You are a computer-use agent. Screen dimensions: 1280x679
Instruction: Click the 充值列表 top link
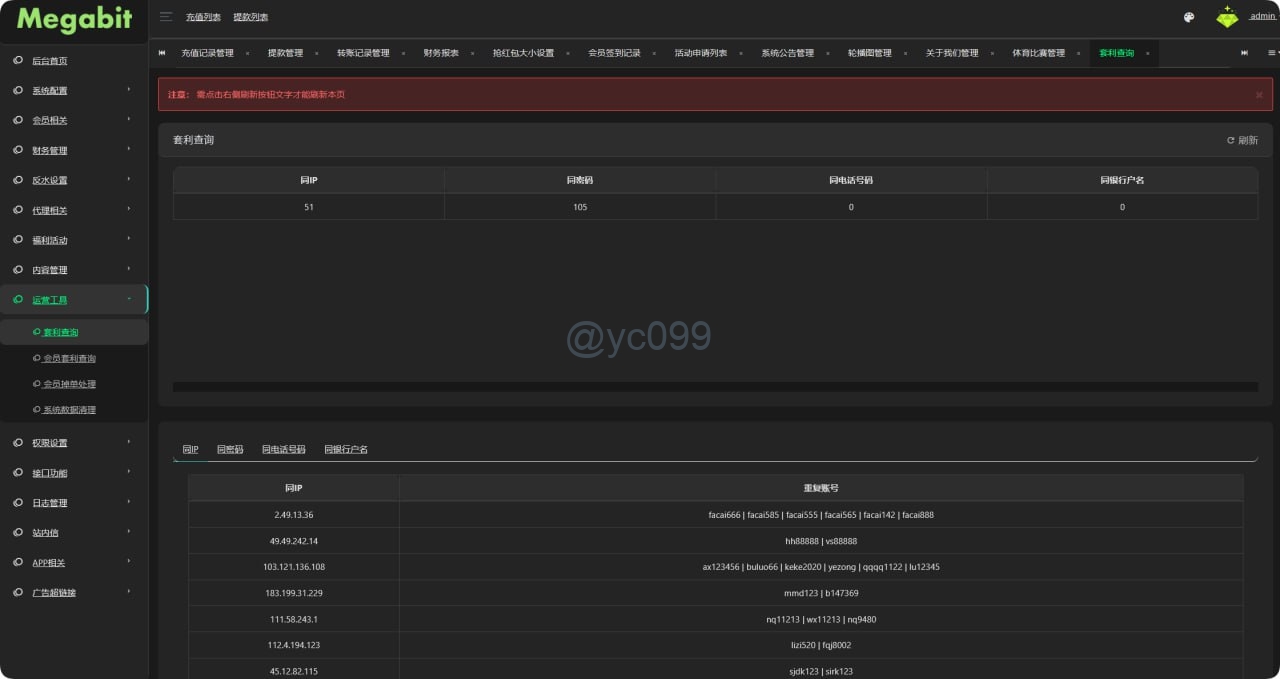pyautogui.click(x=203, y=17)
